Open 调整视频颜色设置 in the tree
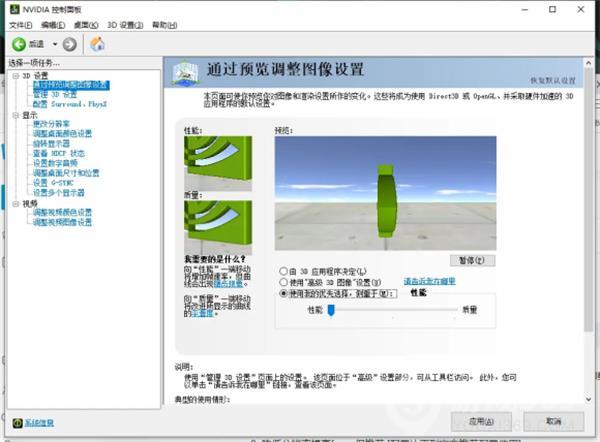 click(x=62, y=213)
